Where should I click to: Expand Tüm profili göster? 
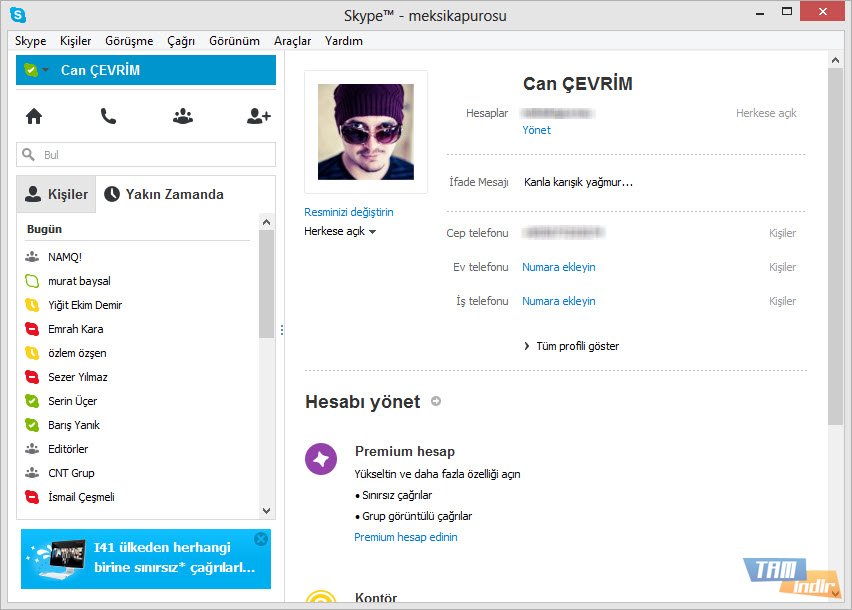click(571, 346)
